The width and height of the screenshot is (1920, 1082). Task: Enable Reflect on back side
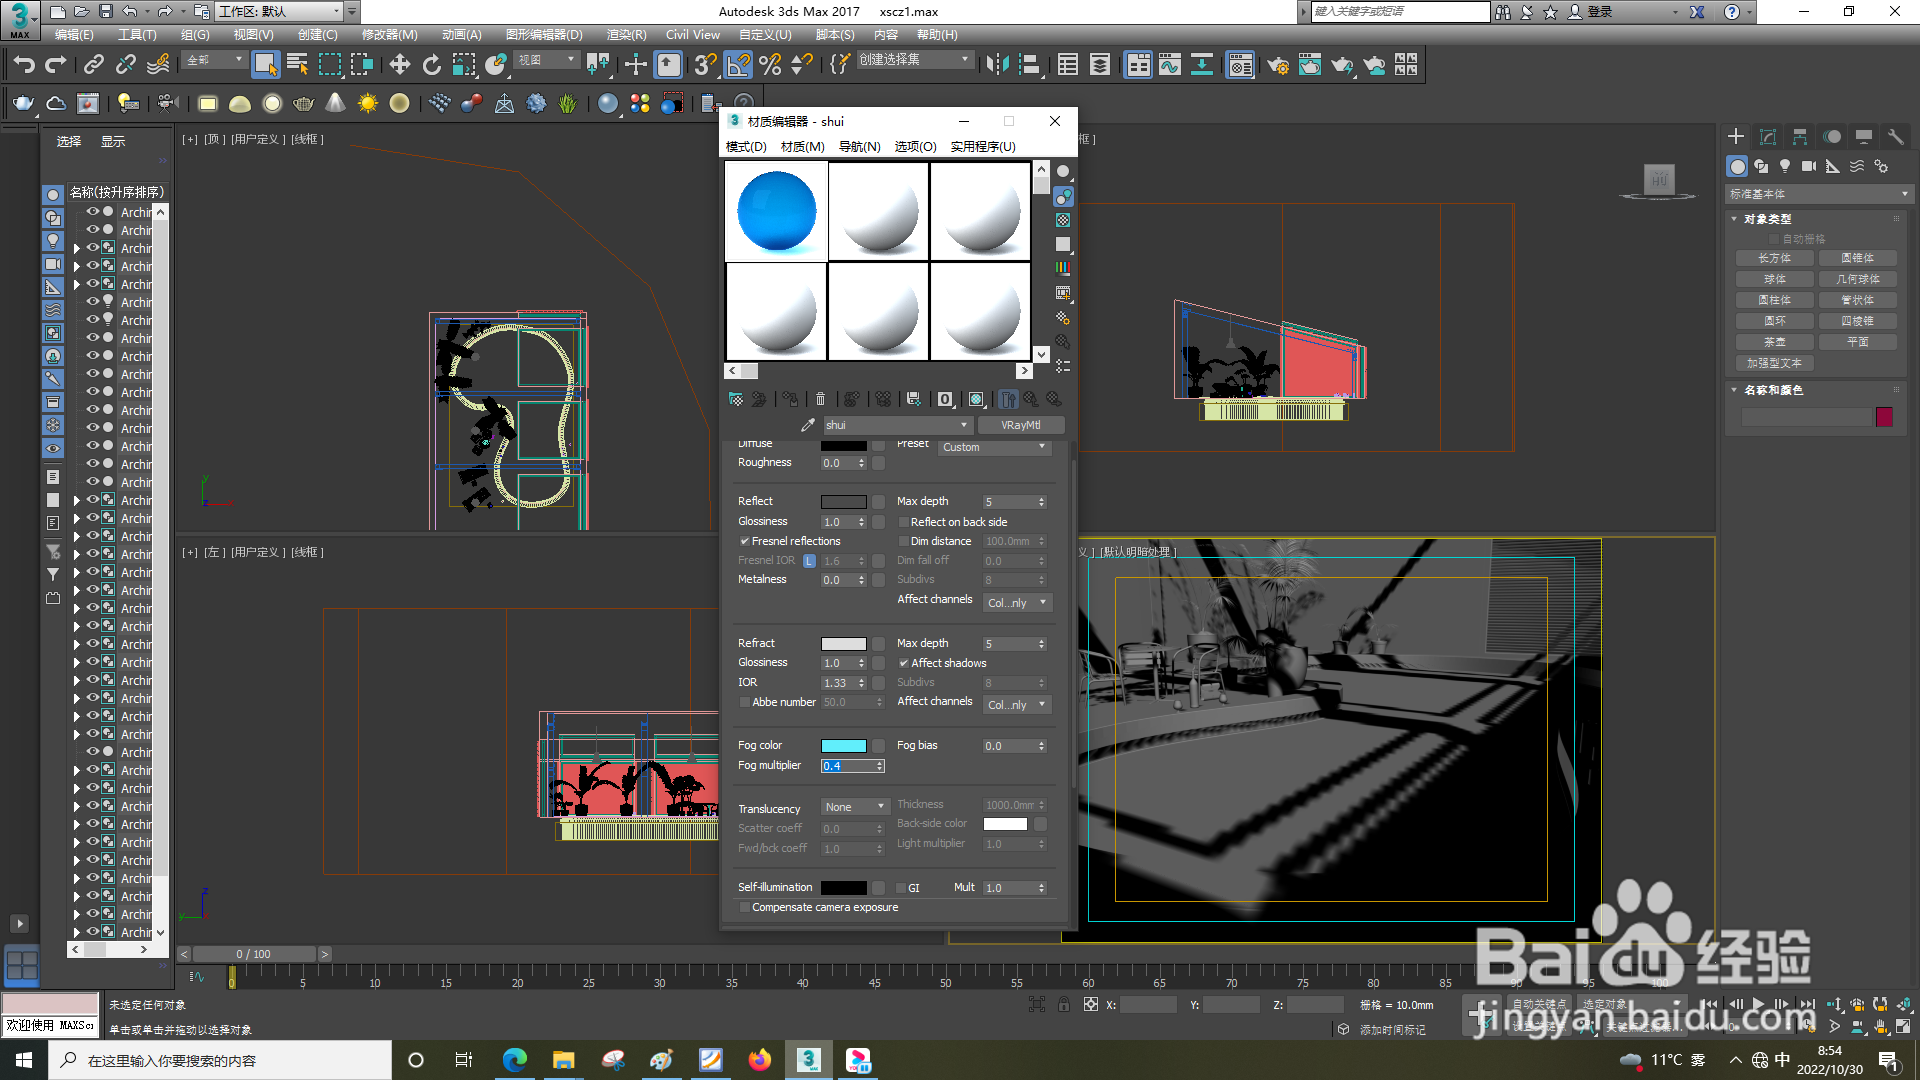click(x=903, y=523)
